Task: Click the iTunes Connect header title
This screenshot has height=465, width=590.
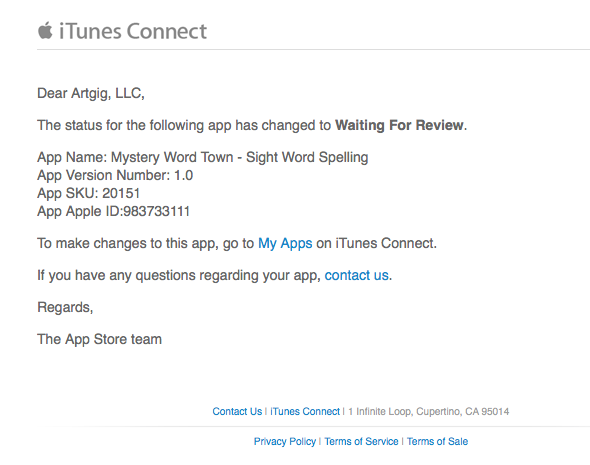Action: coord(133,31)
